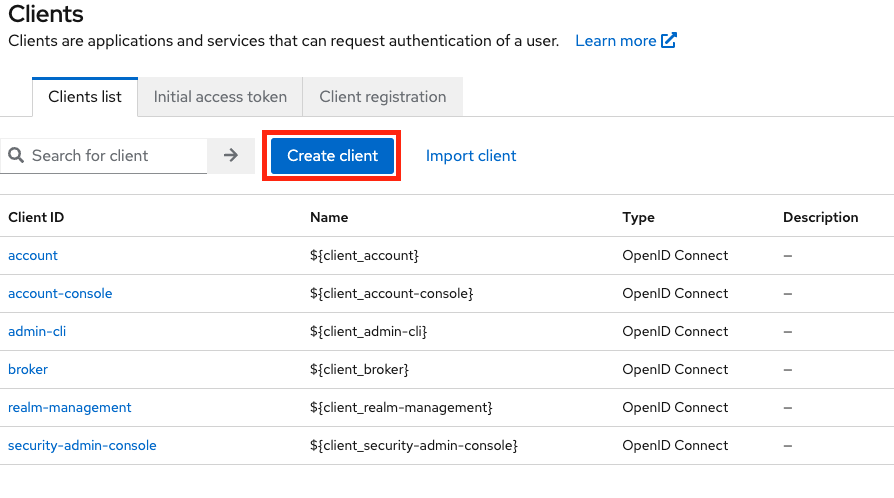
Task: View the realm-management client
Action: click(70, 408)
